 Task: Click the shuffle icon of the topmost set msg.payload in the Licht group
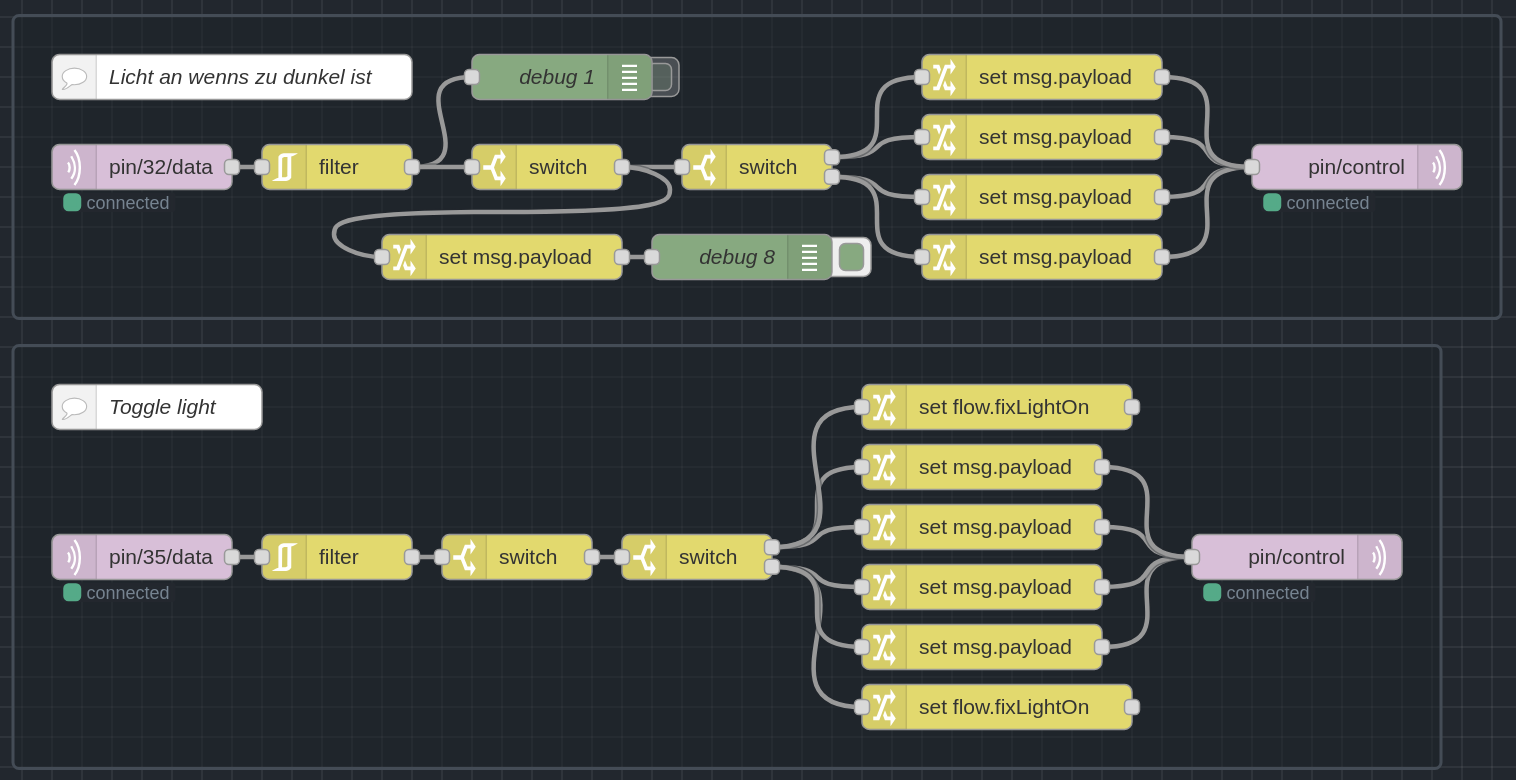click(944, 77)
